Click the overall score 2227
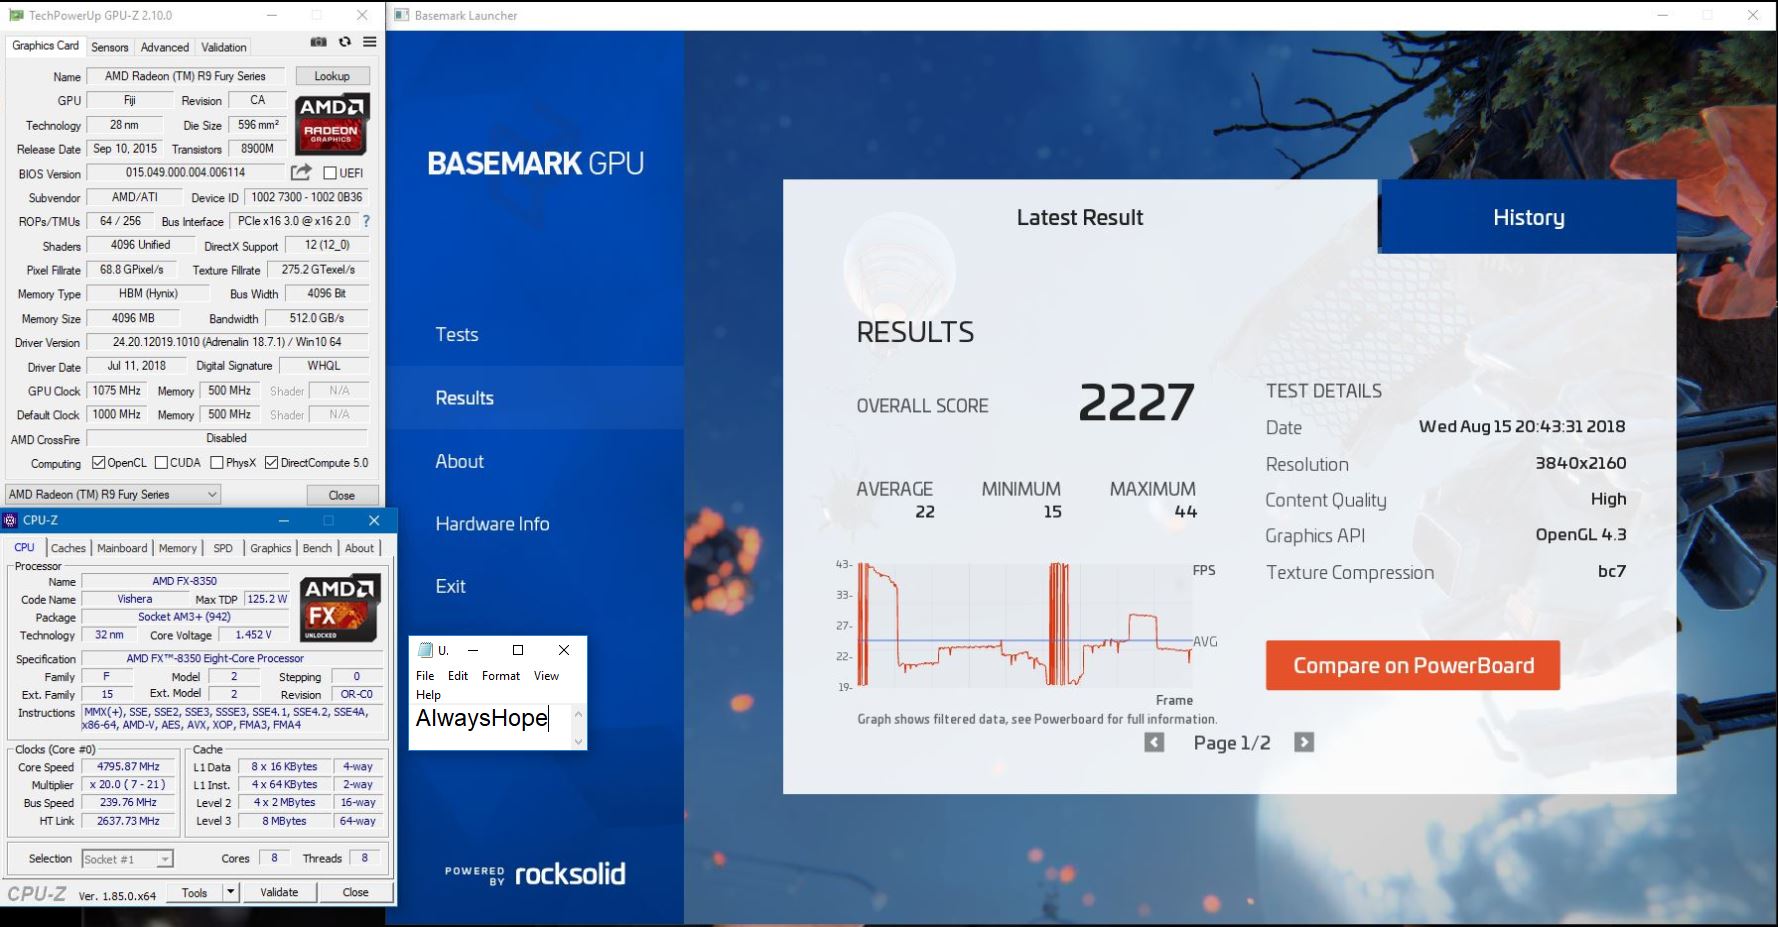 coord(1136,403)
